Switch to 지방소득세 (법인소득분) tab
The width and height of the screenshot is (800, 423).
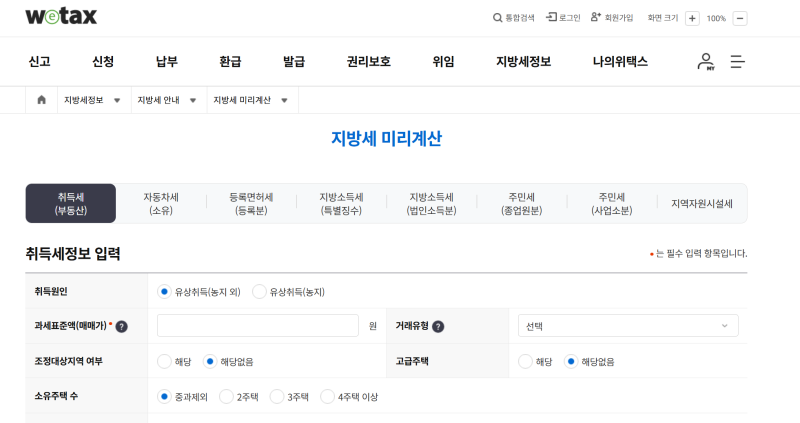point(432,204)
